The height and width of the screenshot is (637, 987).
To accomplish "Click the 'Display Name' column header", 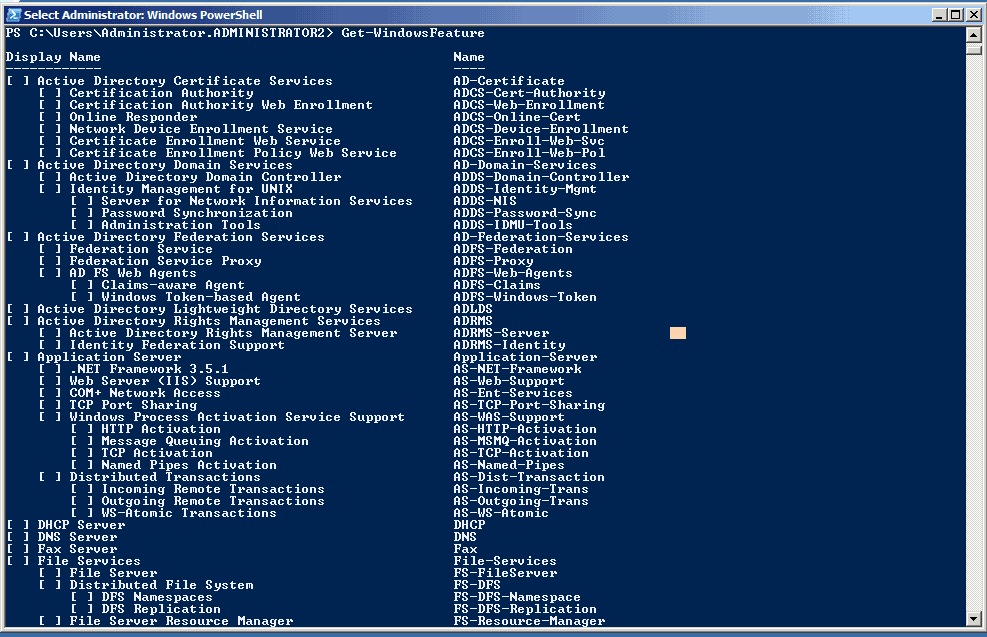I will (53, 57).
